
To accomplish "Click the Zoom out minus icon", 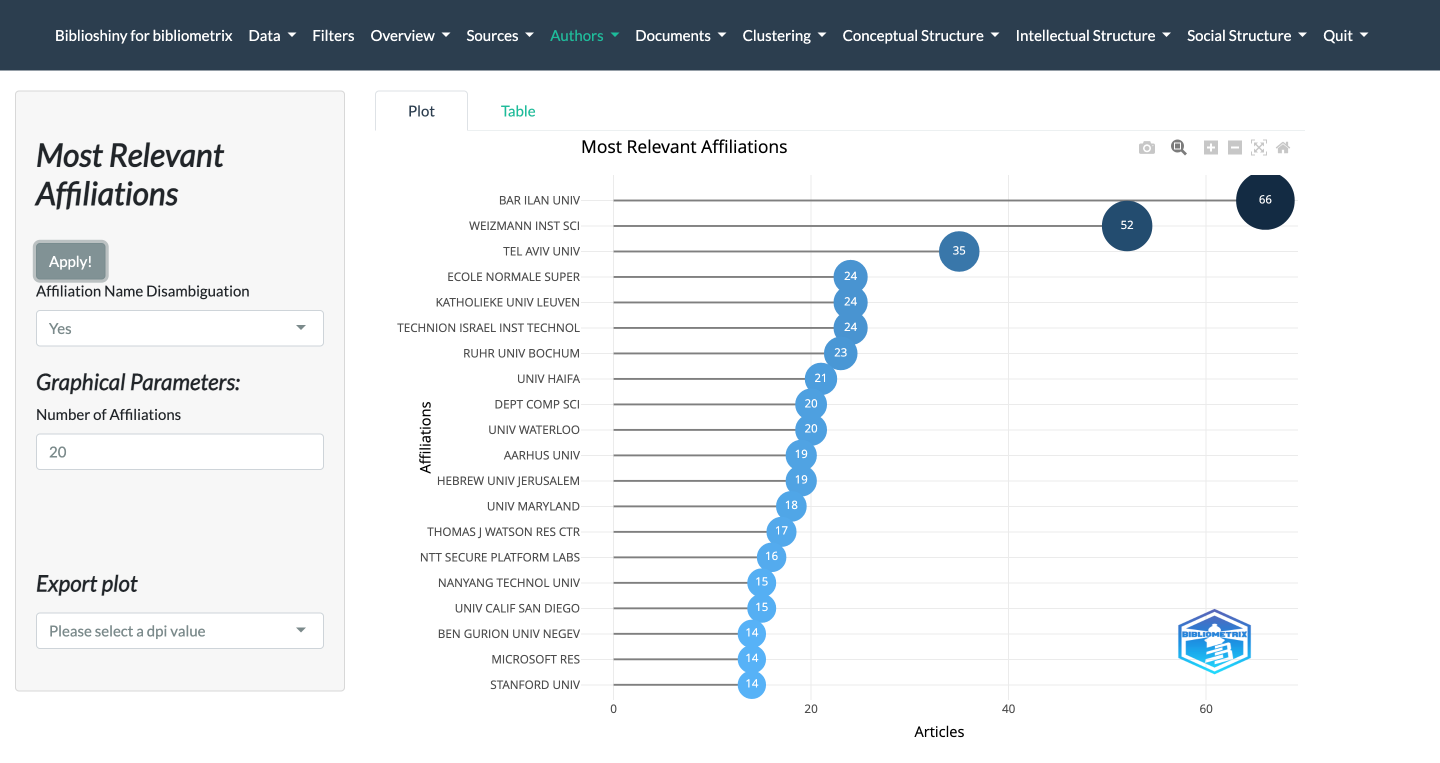I will click(1235, 148).
